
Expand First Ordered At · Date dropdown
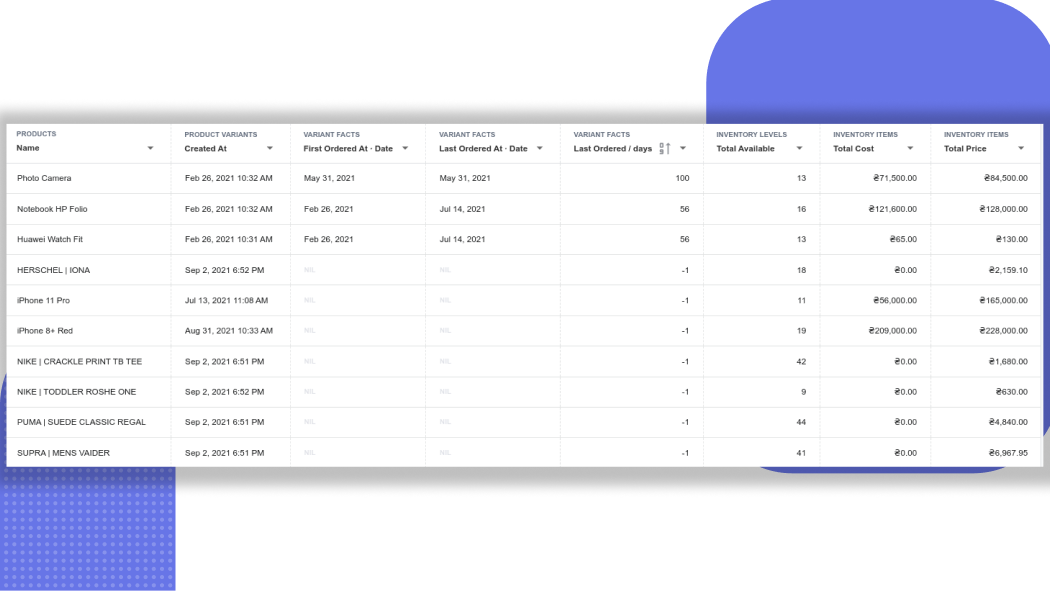[x=404, y=149]
